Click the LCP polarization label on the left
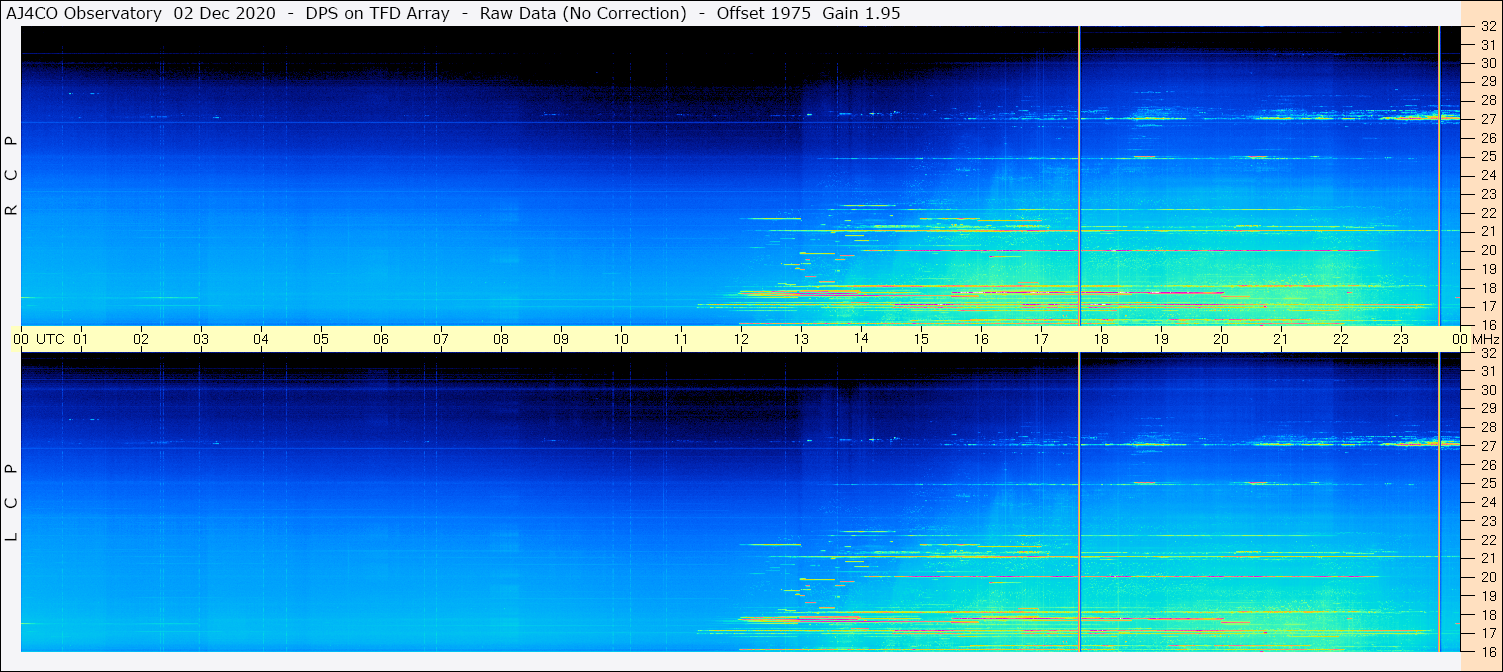The image size is (1503, 672). click(12, 502)
